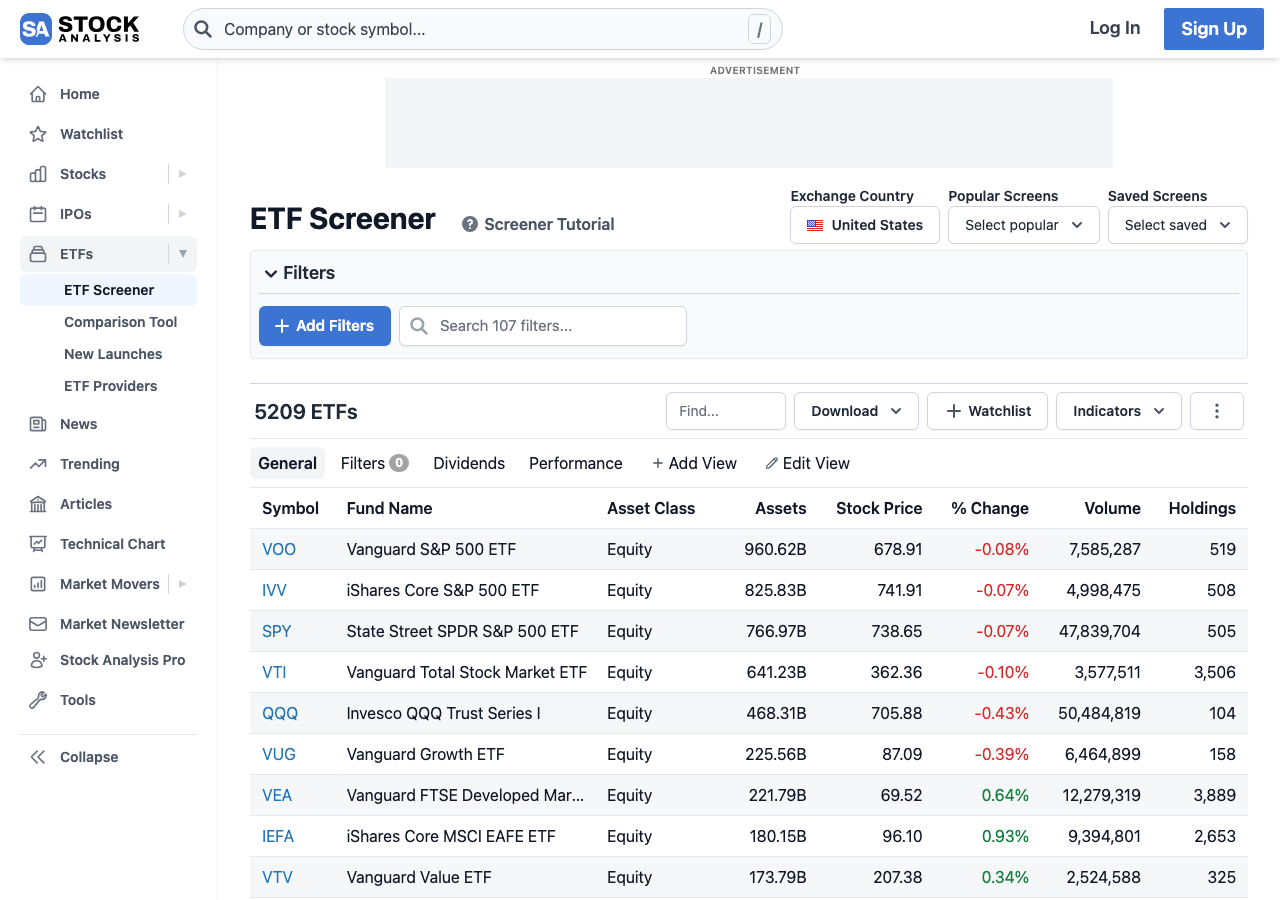Select ETF Screener in sidebar
The image size is (1280, 900).
pos(108,290)
